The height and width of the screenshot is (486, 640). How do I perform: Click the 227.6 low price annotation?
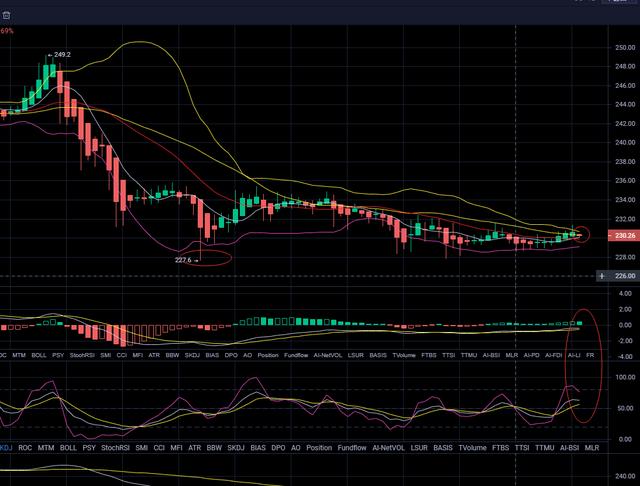tap(184, 259)
